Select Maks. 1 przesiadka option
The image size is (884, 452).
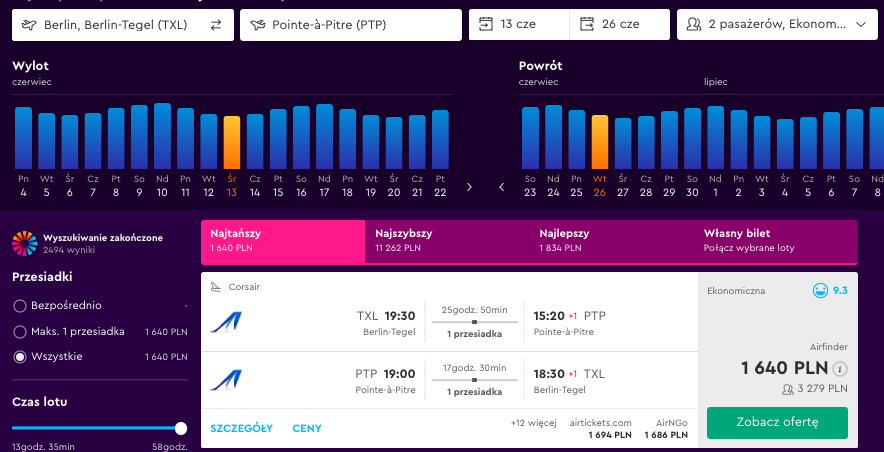tap(20, 332)
